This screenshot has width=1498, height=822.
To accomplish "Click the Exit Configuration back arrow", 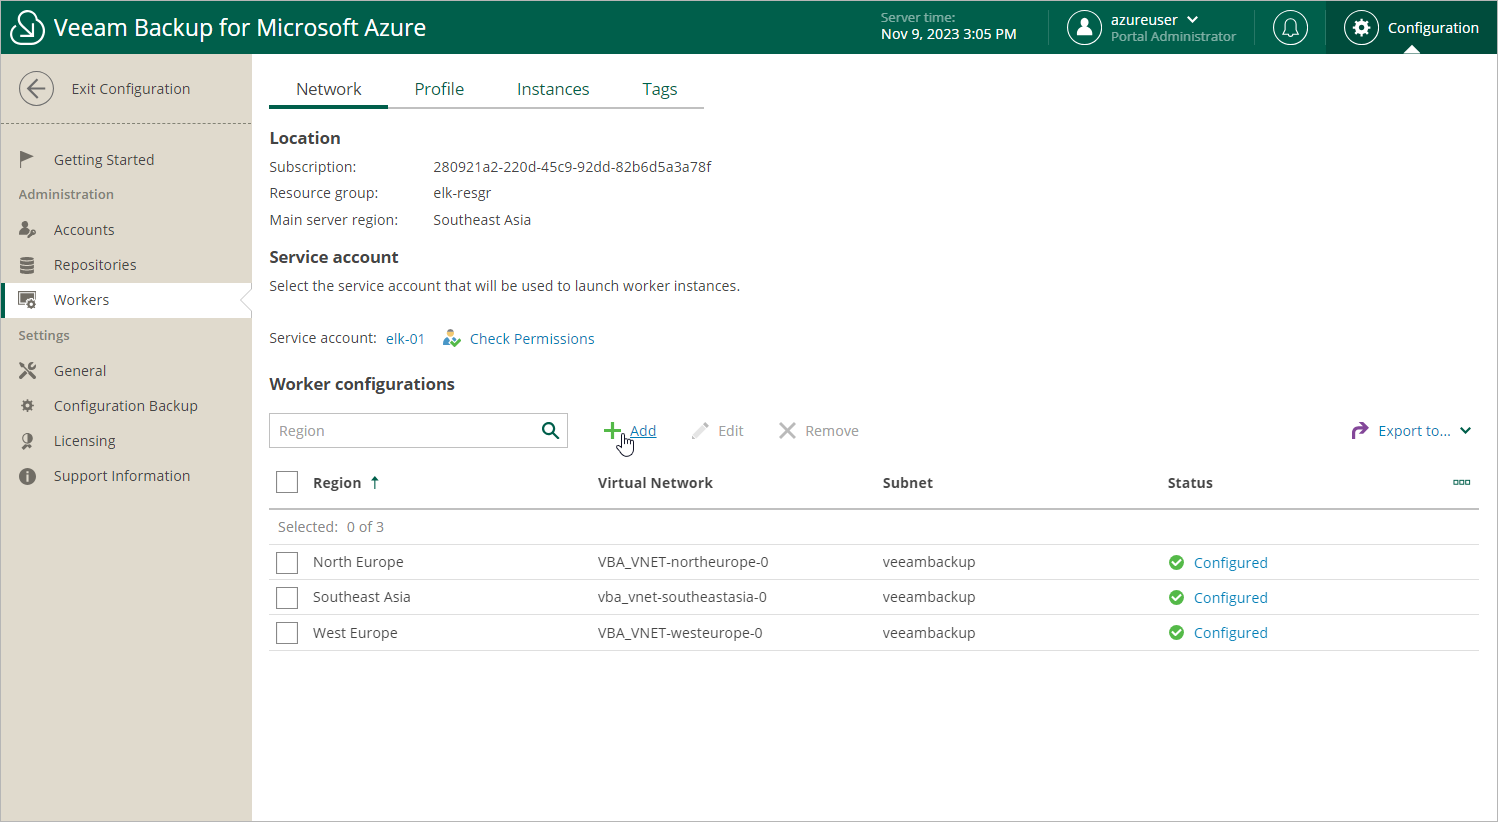I will (36, 89).
